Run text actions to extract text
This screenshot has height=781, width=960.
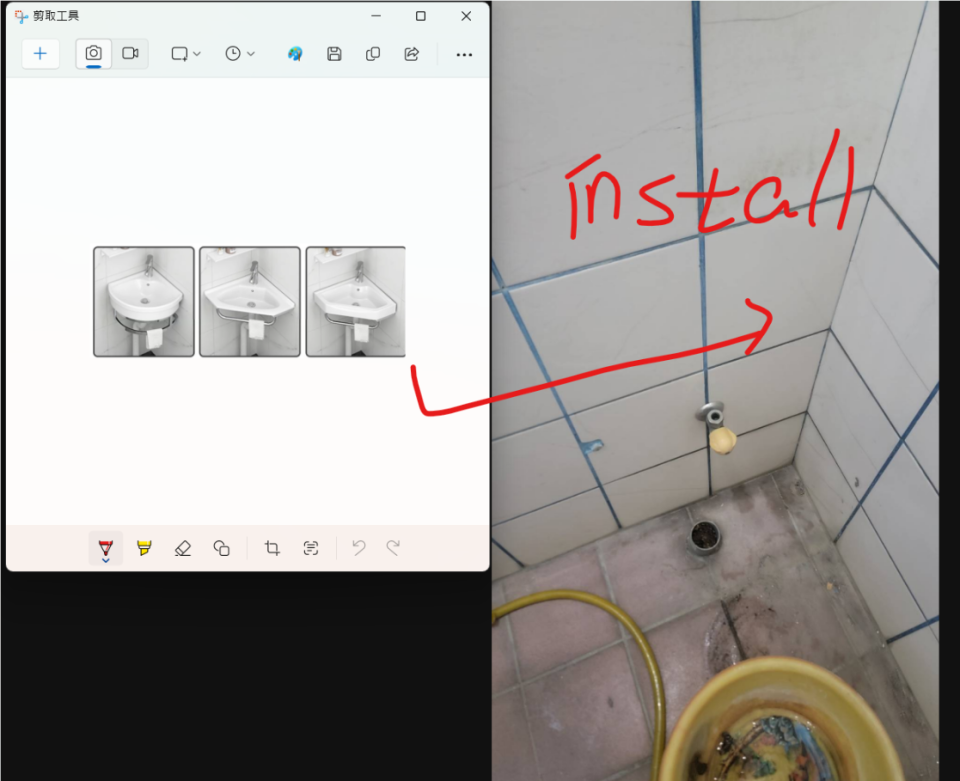tap(311, 548)
